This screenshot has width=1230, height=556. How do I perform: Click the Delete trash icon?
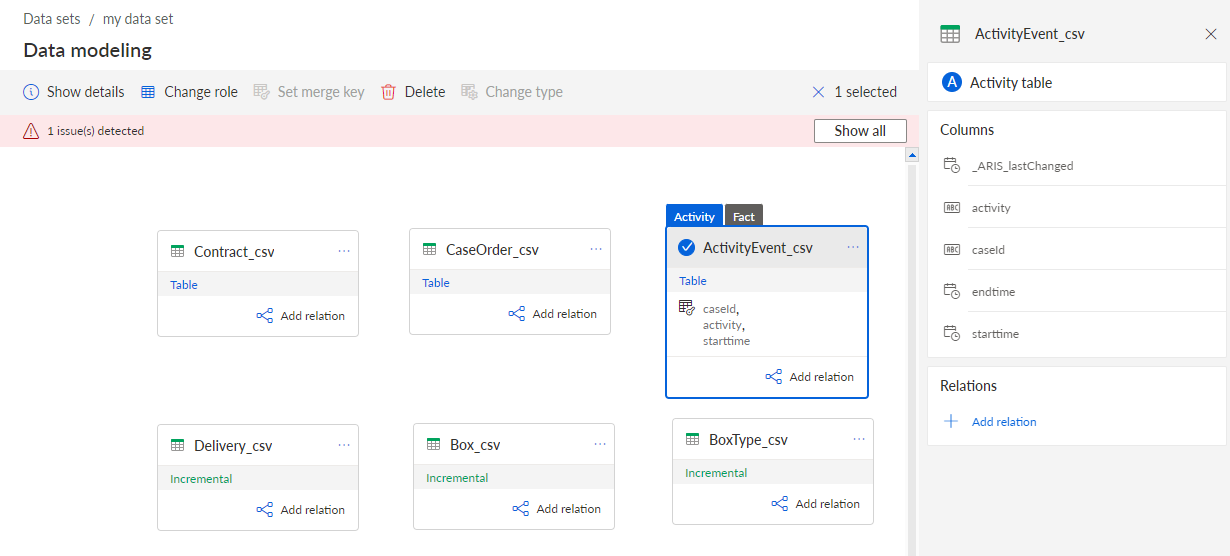pyautogui.click(x=389, y=92)
